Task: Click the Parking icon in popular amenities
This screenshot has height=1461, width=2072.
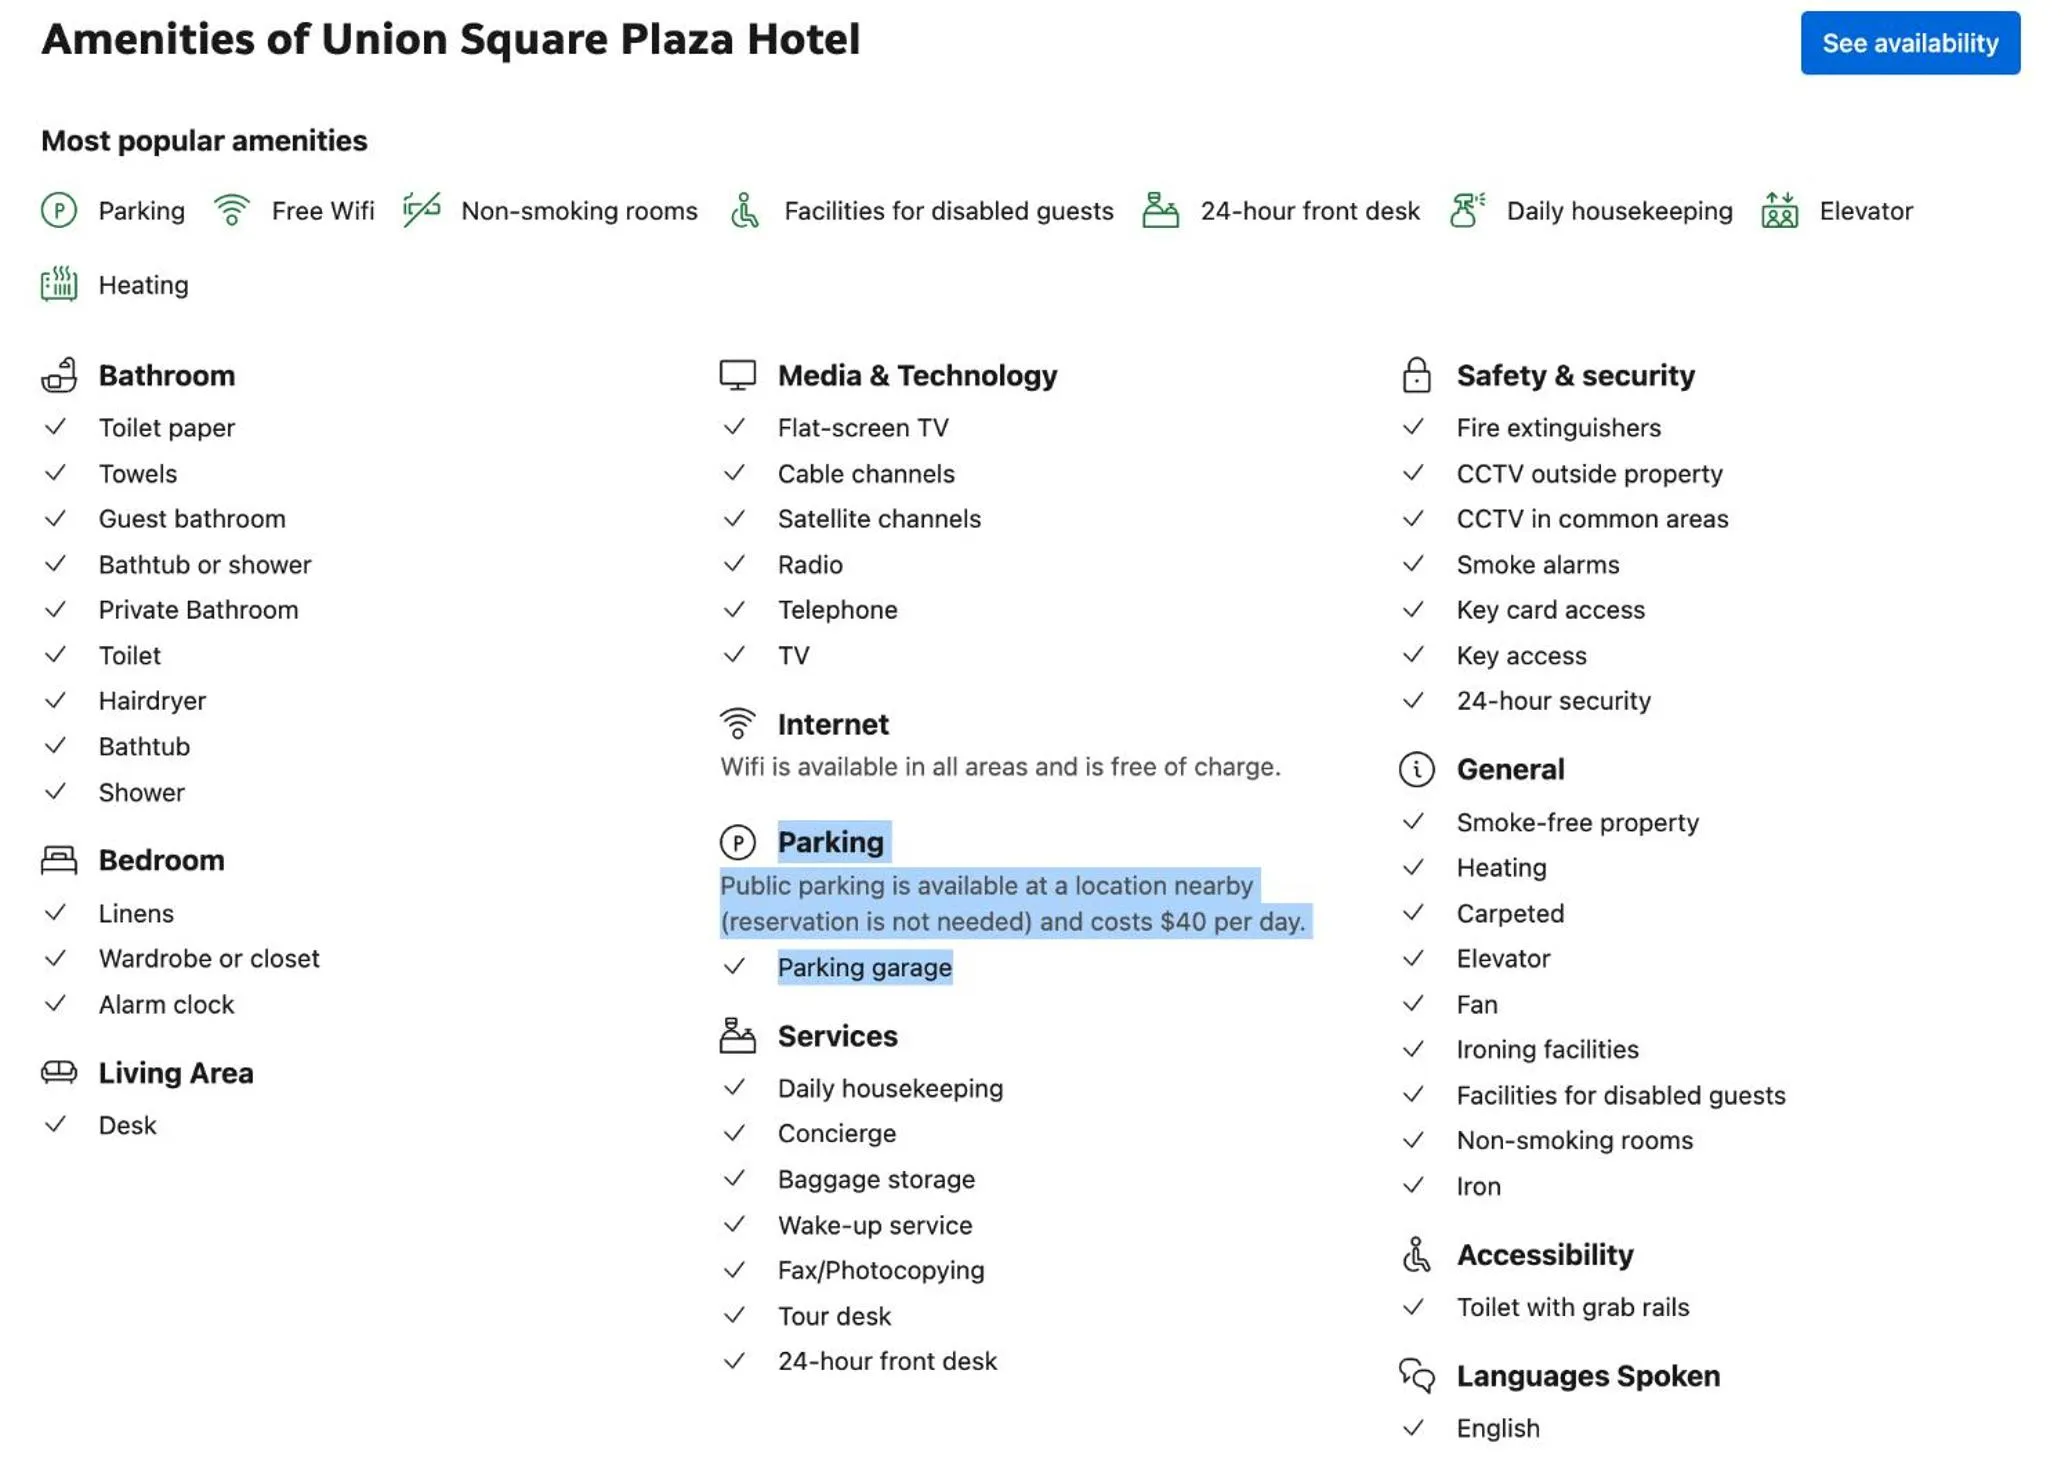Action: pyautogui.click(x=57, y=211)
